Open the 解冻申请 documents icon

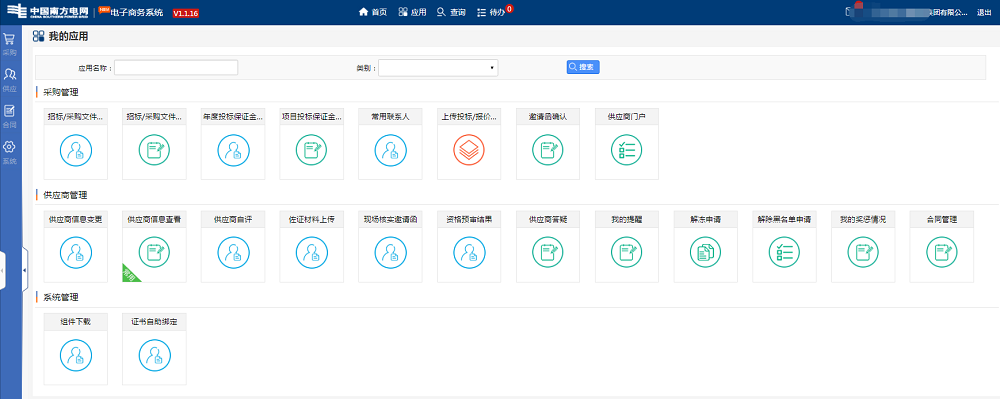point(705,252)
